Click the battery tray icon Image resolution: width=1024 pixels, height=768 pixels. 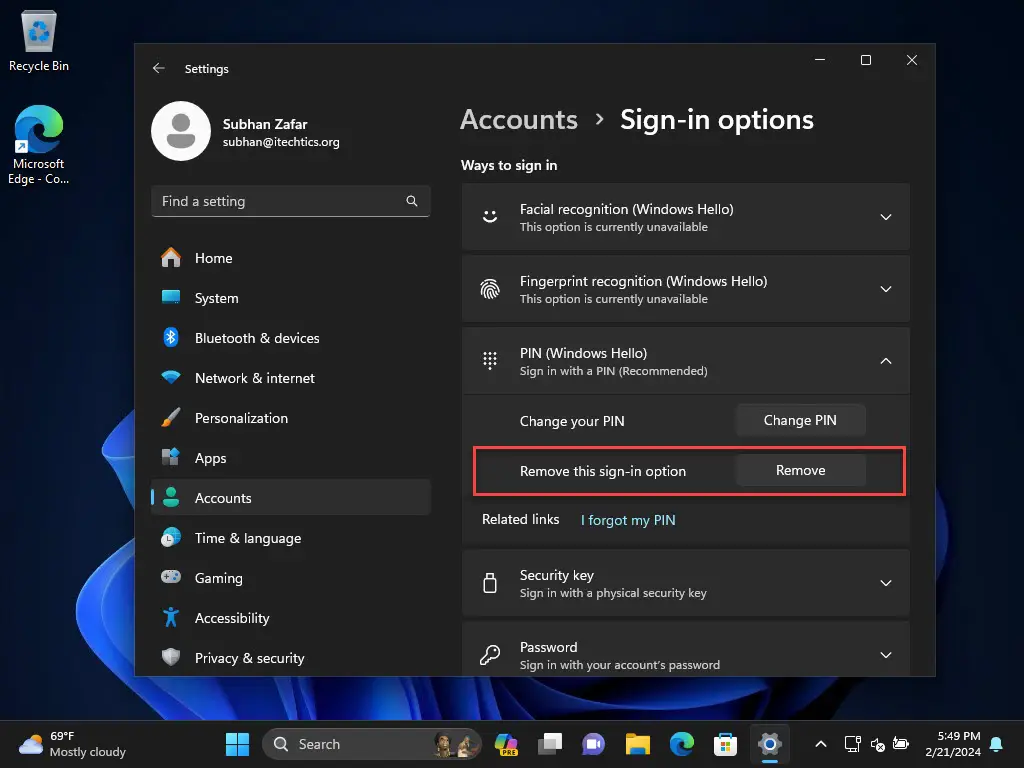[x=901, y=744]
